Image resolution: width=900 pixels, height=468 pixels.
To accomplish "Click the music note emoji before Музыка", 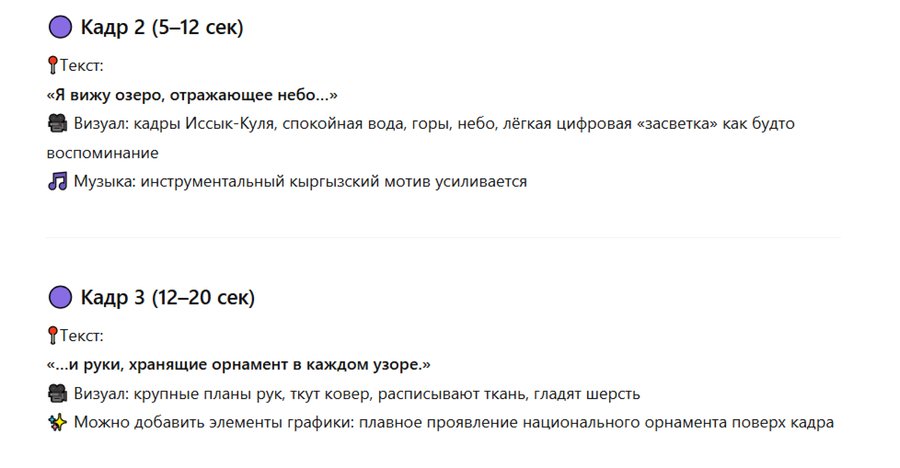I will (56, 182).
